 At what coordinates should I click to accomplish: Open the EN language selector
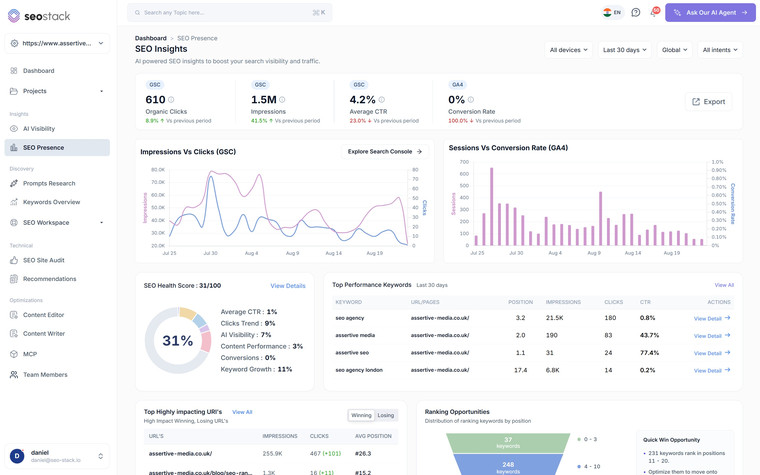[612, 13]
